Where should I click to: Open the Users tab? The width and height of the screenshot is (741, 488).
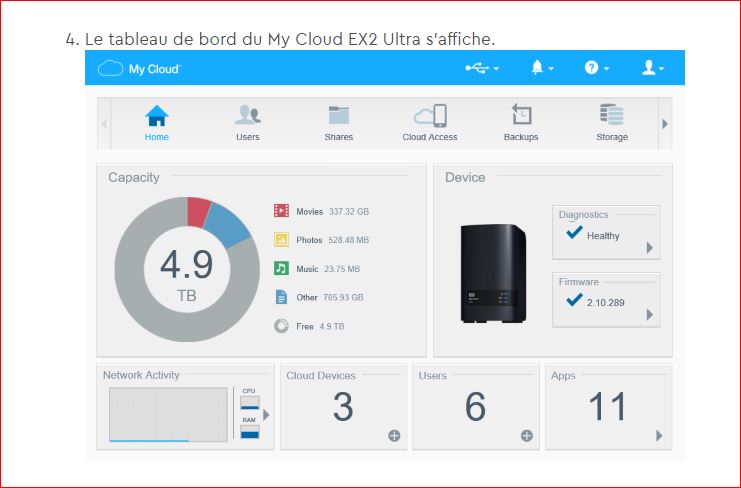(248, 123)
